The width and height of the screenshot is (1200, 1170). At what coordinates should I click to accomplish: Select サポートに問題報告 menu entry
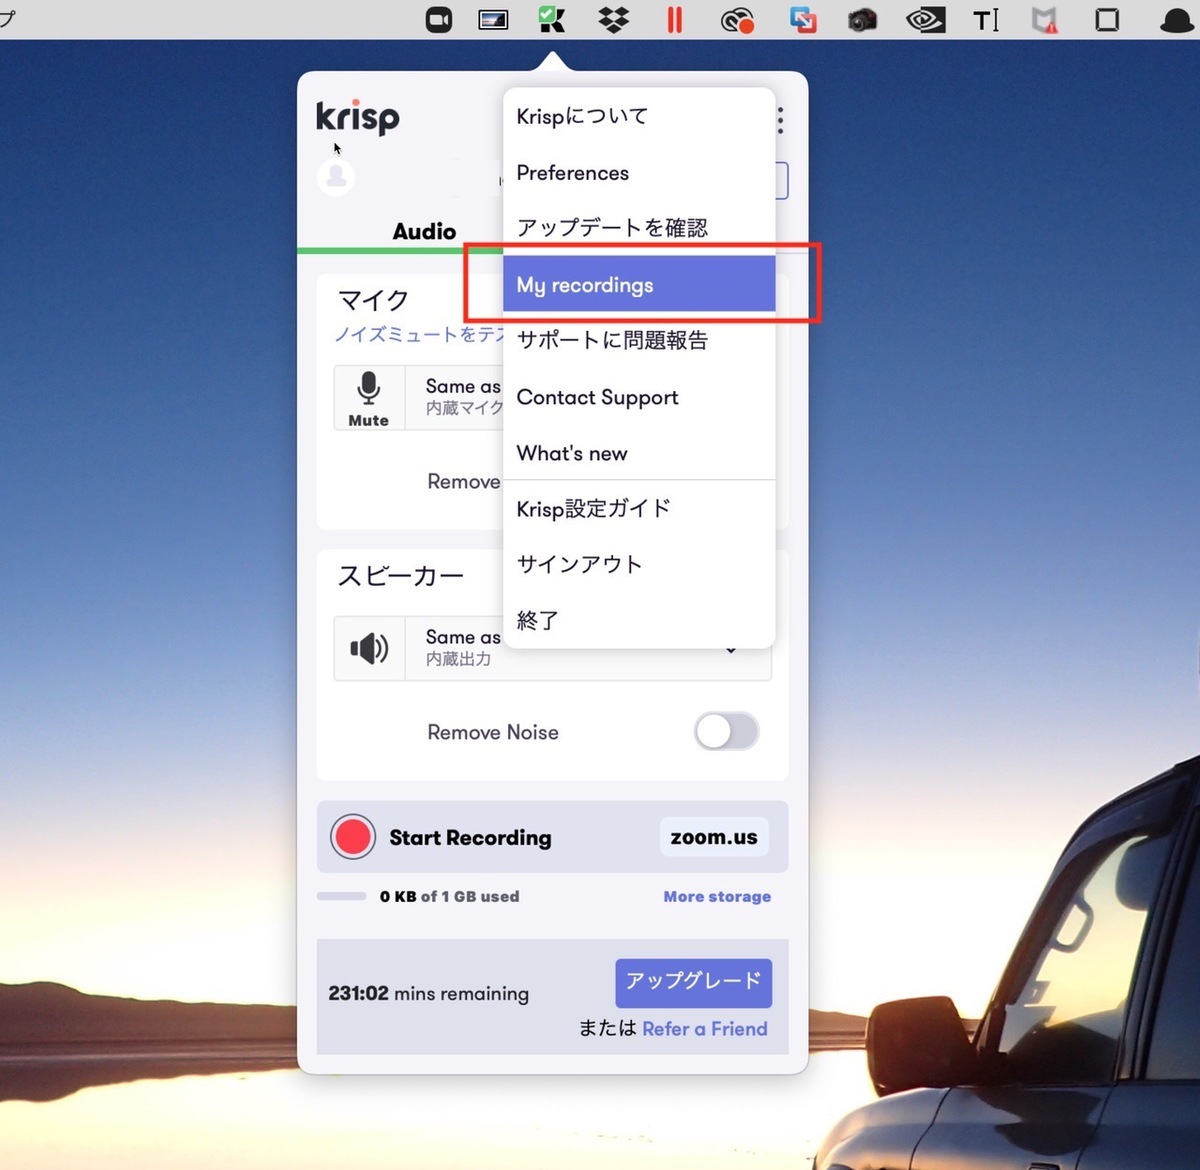[639, 340]
